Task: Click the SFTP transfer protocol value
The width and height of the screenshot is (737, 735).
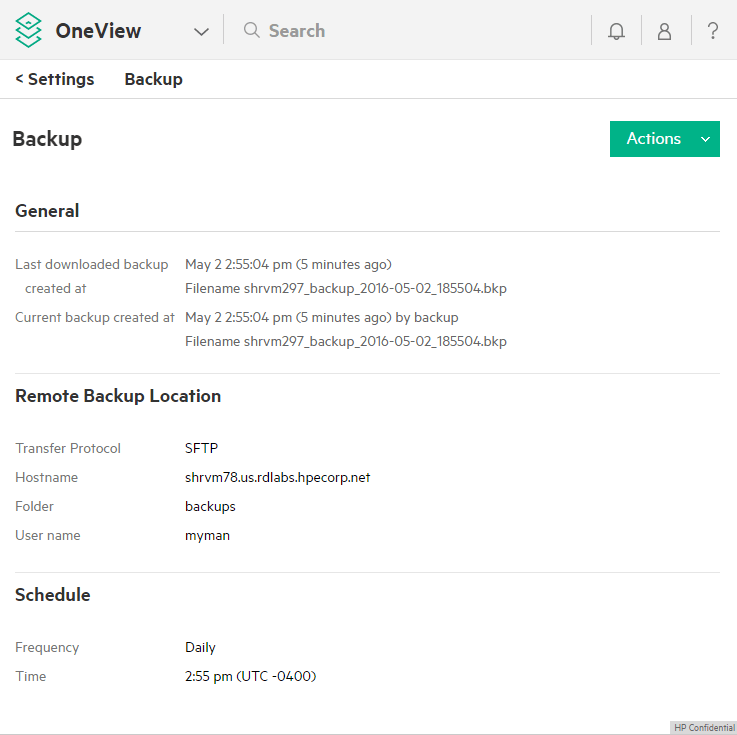Action: tap(202, 448)
